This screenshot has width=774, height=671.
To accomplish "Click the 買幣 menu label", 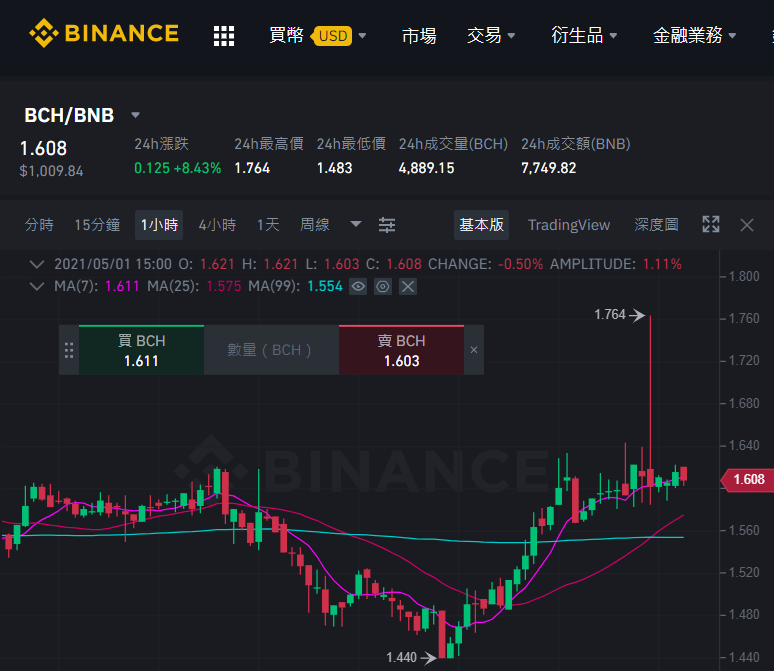I will 286,36.
